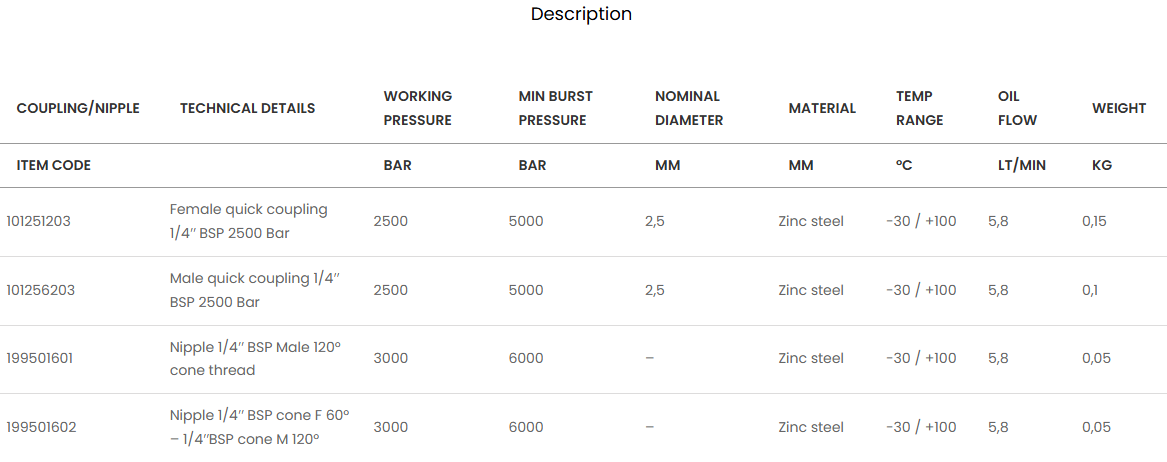Click the Technical Details column header
Image resolution: width=1167 pixels, height=462 pixels.
(247, 108)
